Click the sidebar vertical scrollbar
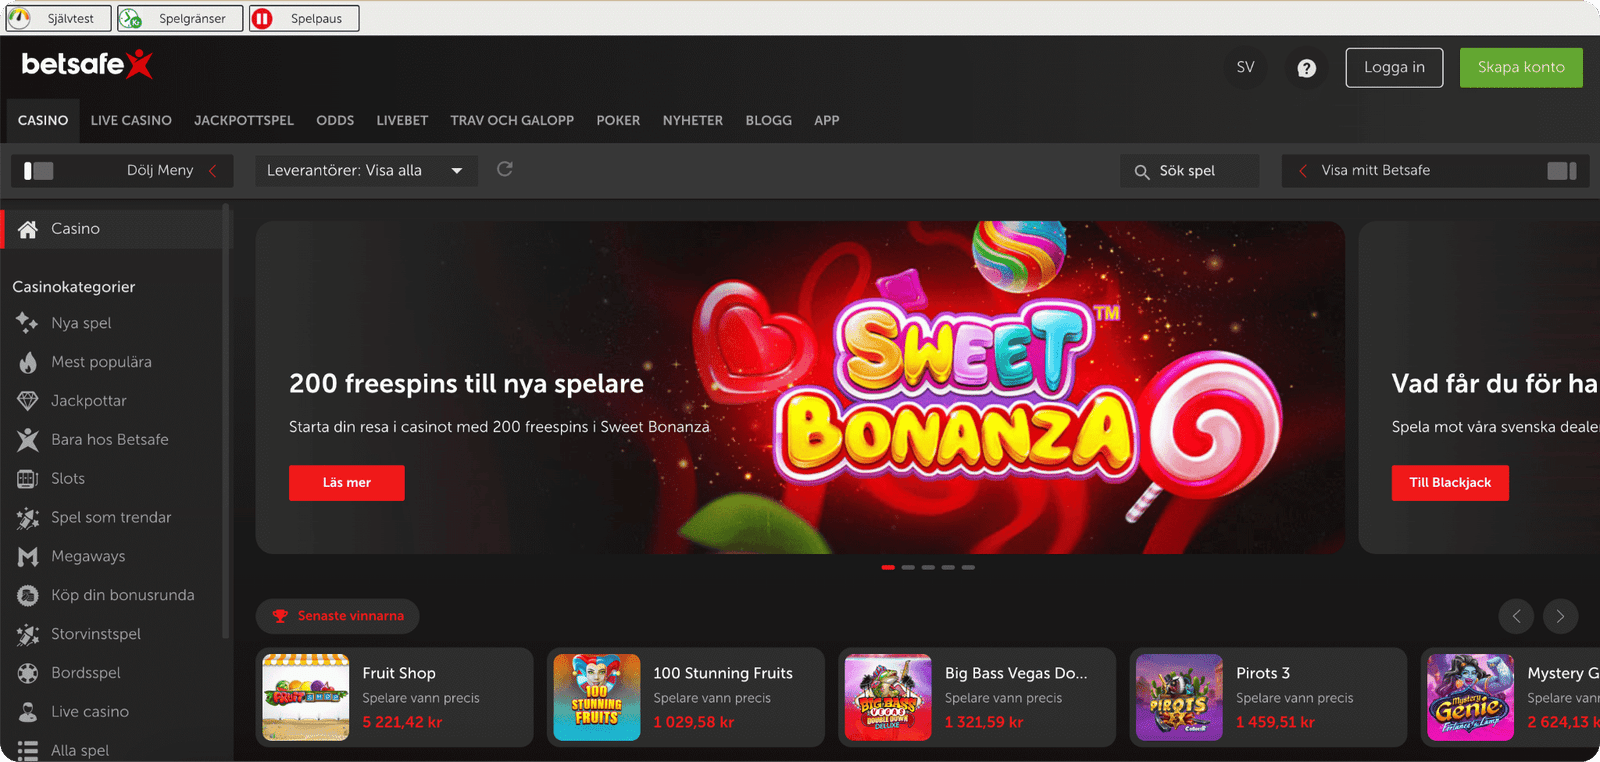Screen dimensions: 1600x762 [x=226, y=420]
